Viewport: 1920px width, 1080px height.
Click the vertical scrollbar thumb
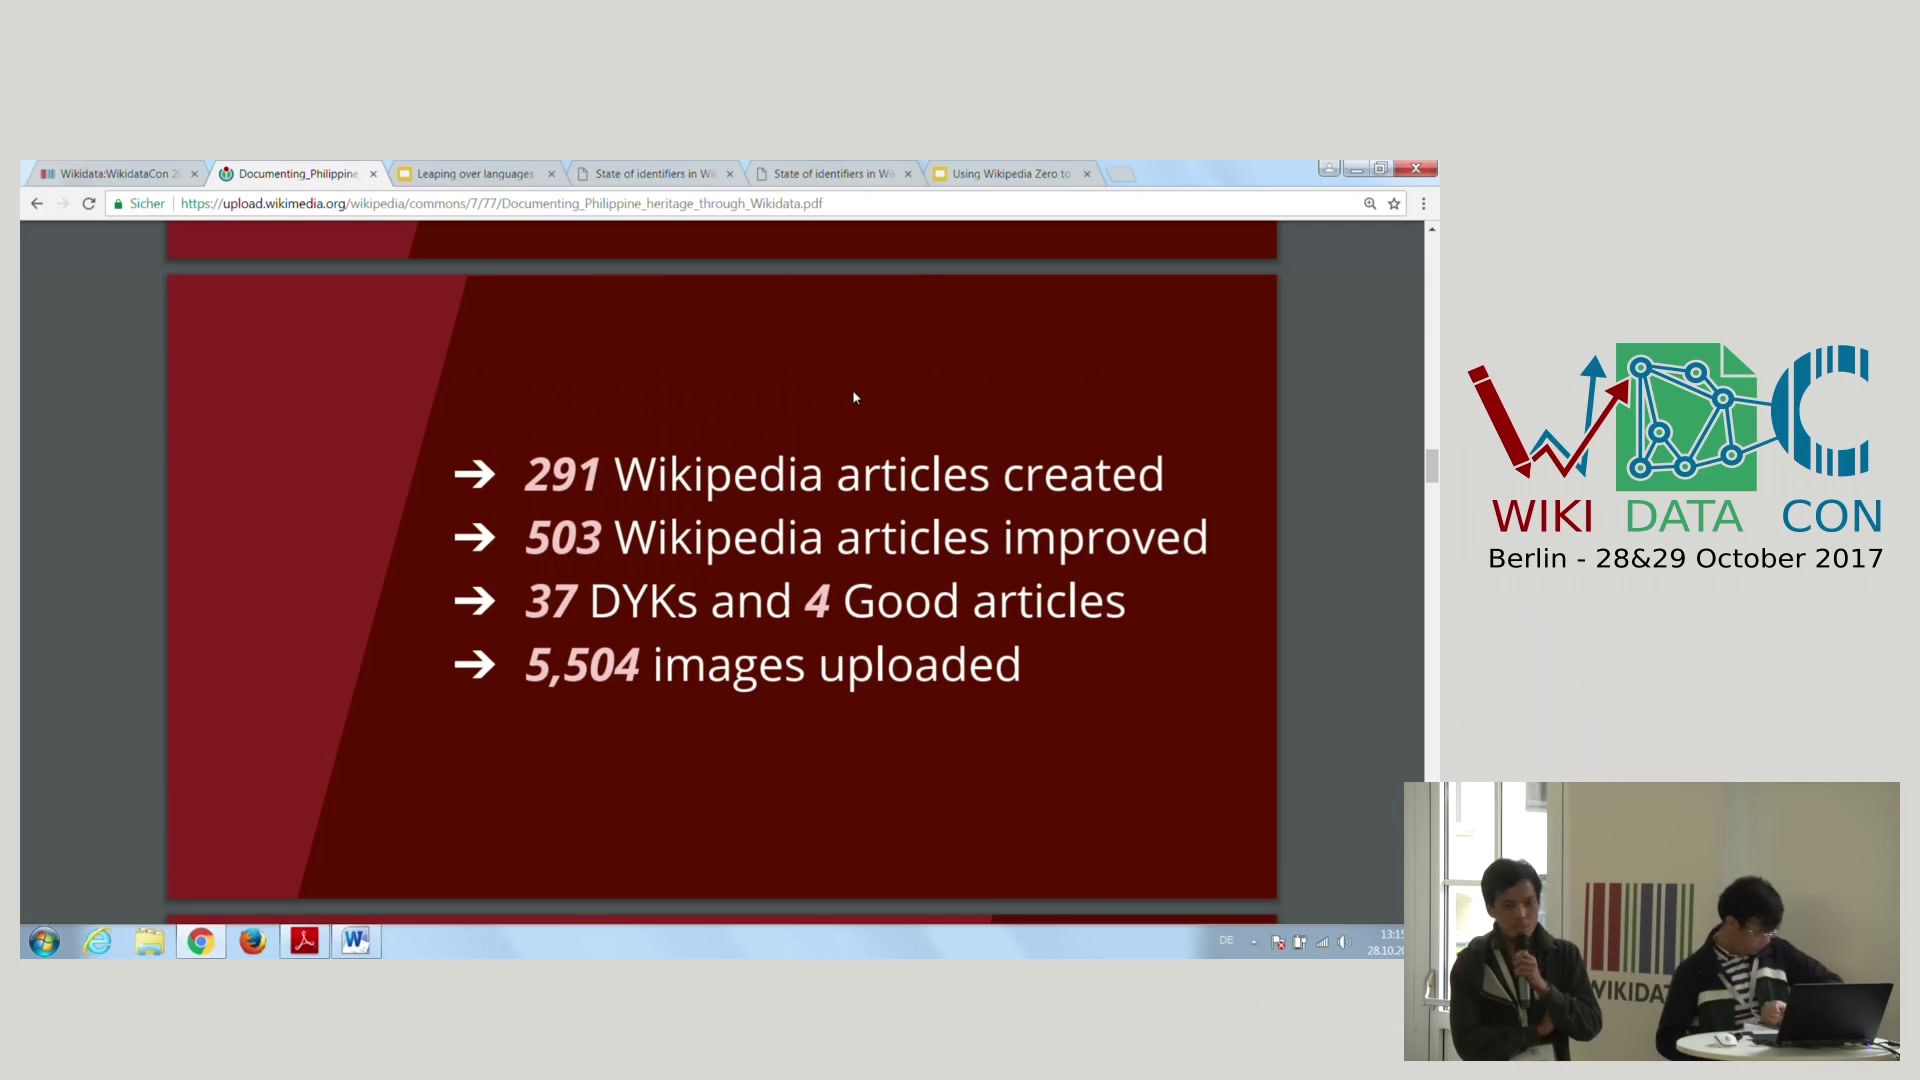[1432, 466]
